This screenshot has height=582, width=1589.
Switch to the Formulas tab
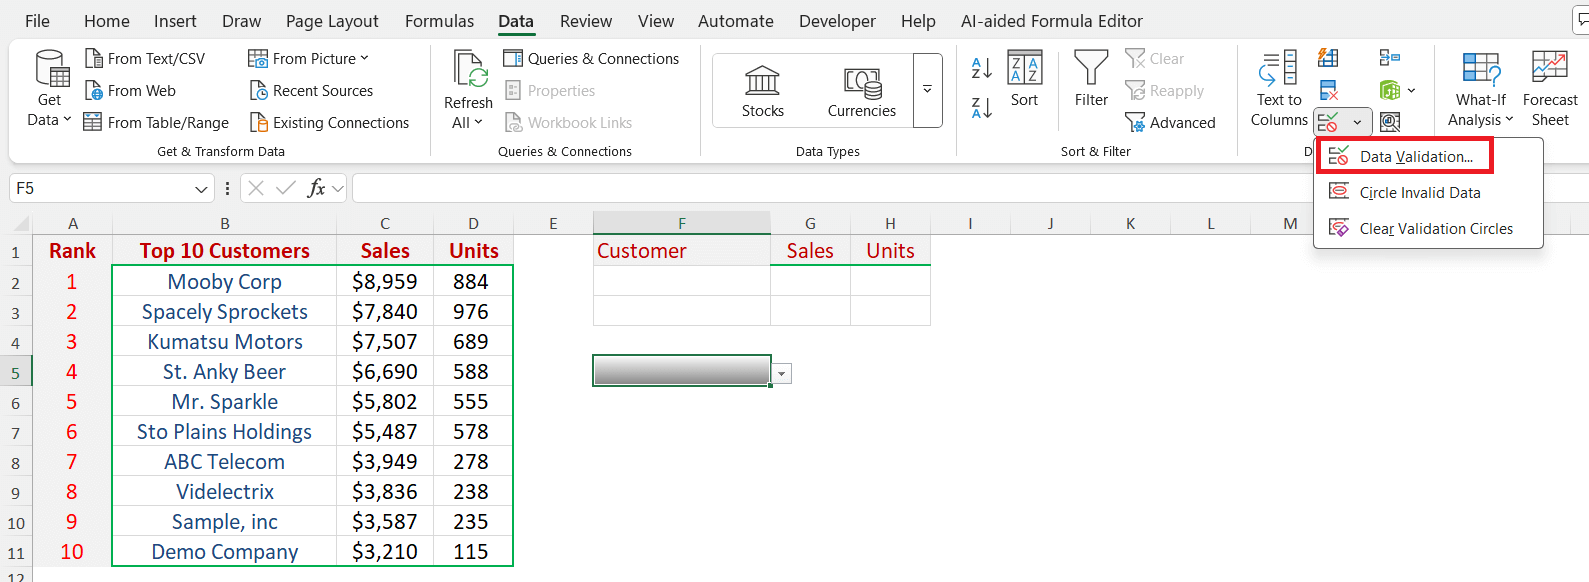click(439, 21)
